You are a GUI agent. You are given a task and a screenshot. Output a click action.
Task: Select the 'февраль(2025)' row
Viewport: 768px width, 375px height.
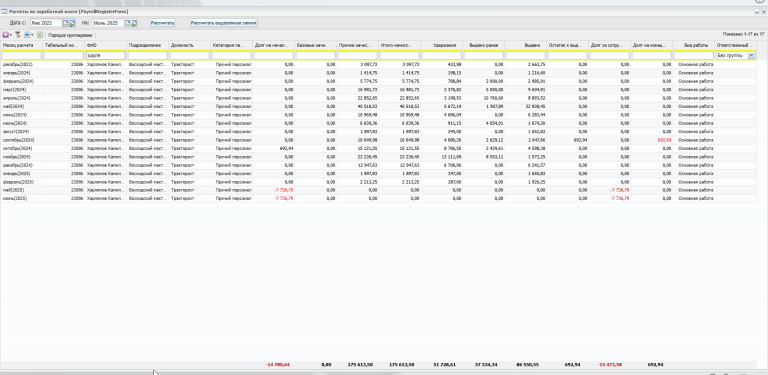click(x=378, y=182)
